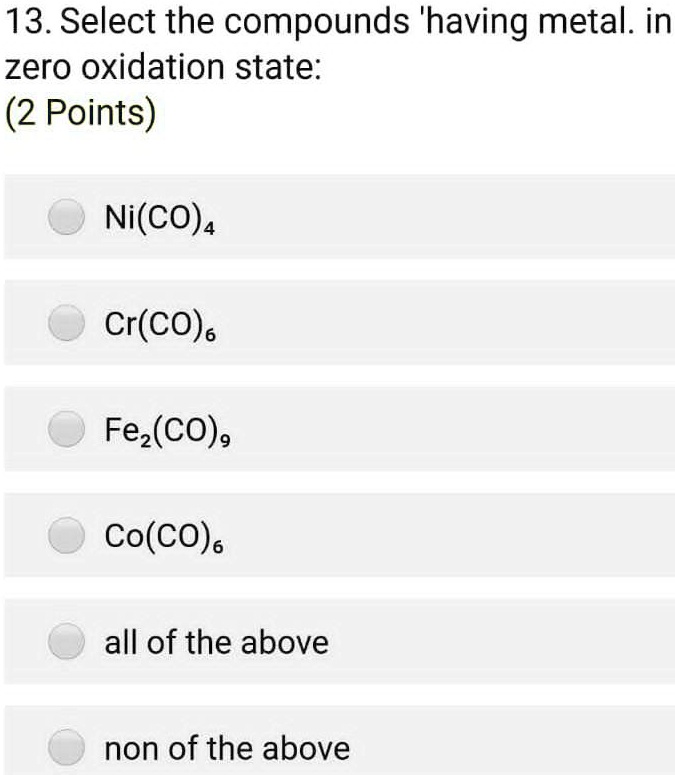The image size is (675, 775).
Task: Choose the 'all of the above' radio button
Action: (x=66, y=642)
